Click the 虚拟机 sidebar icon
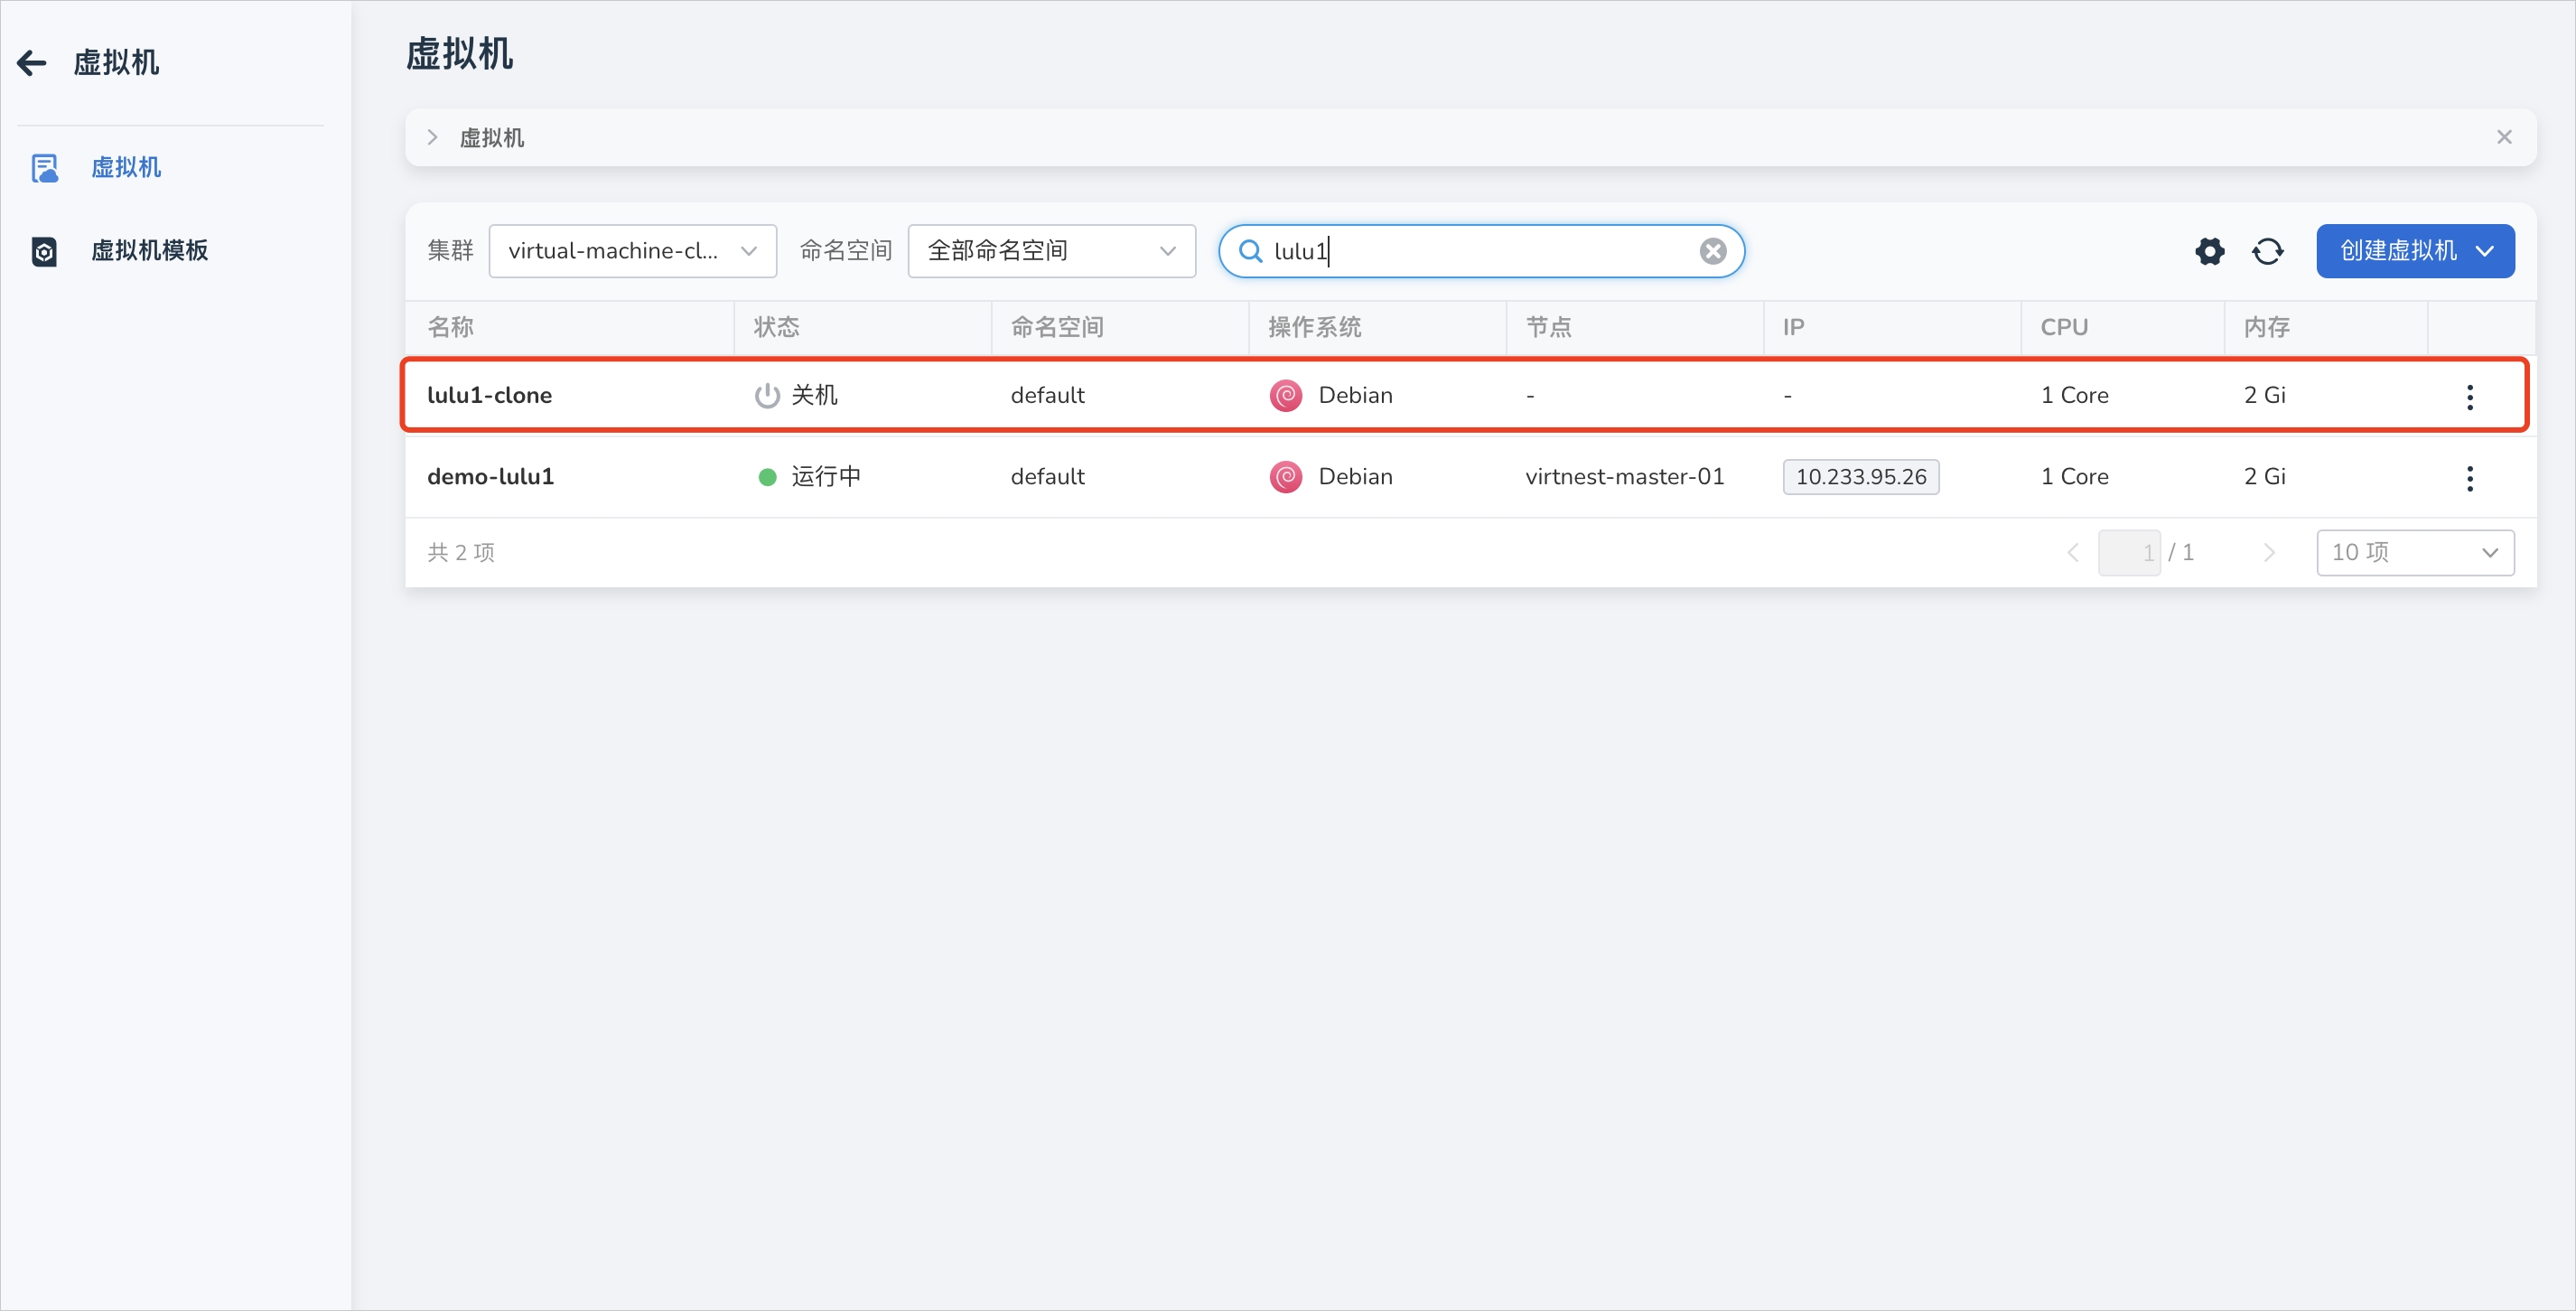 pyautogui.click(x=45, y=168)
